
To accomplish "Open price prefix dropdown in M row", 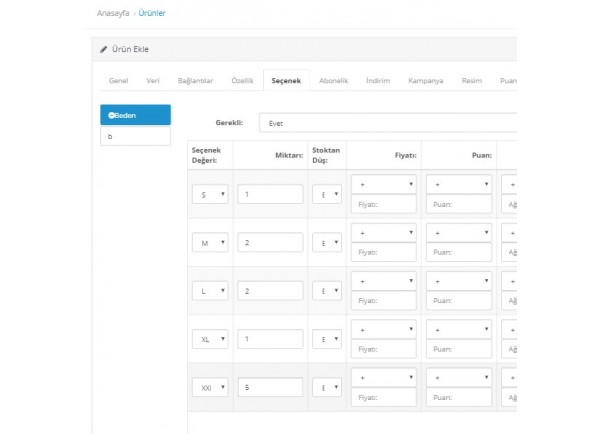I will coord(384,233).
